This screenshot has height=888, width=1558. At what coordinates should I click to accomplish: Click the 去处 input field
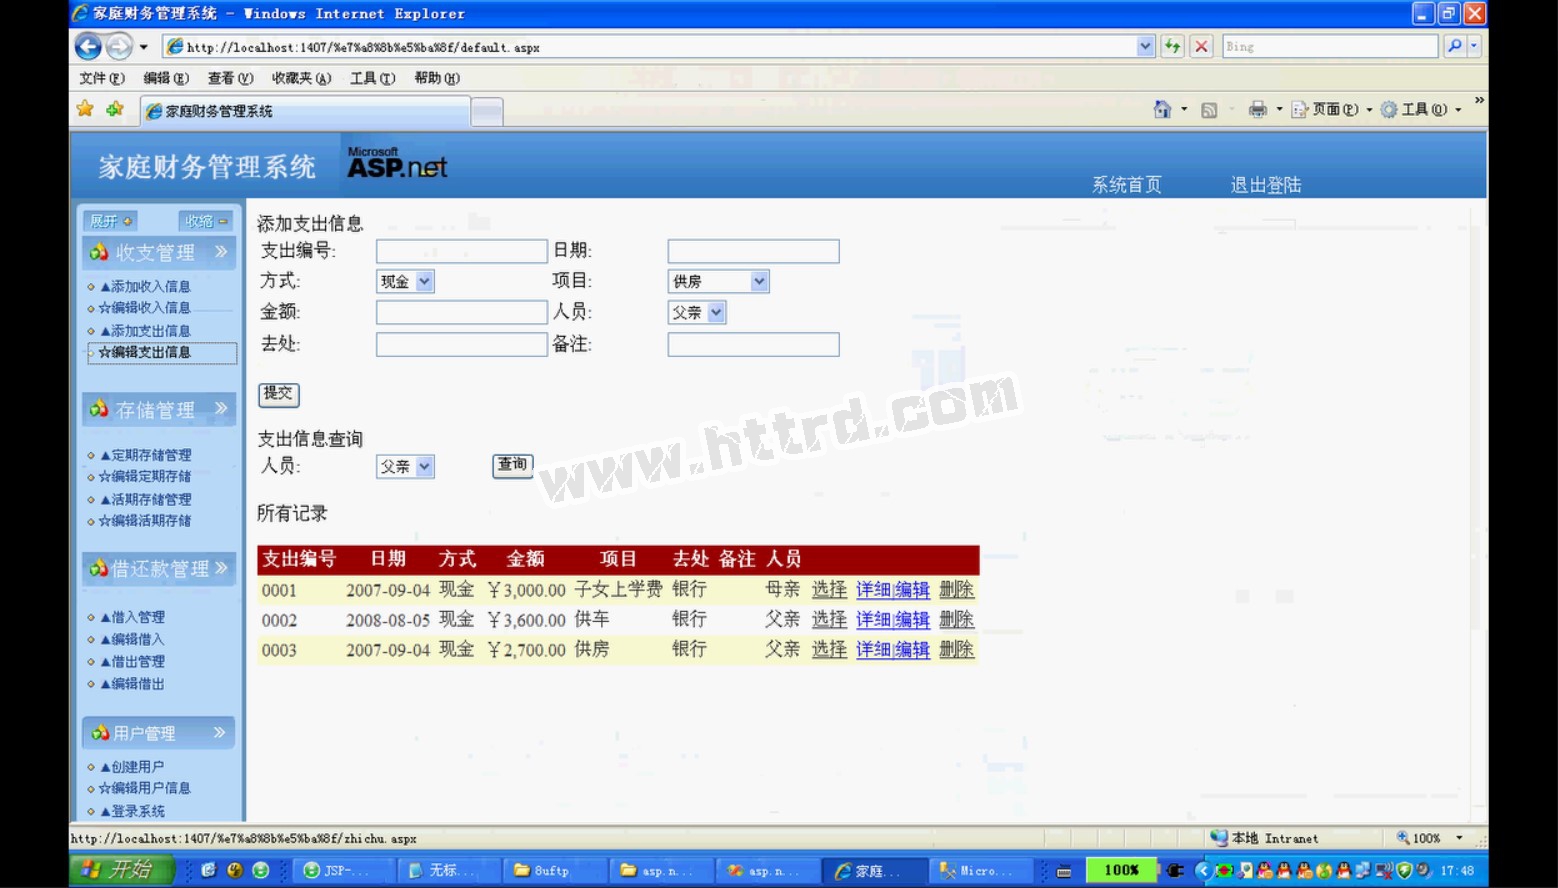pos(461,345)
